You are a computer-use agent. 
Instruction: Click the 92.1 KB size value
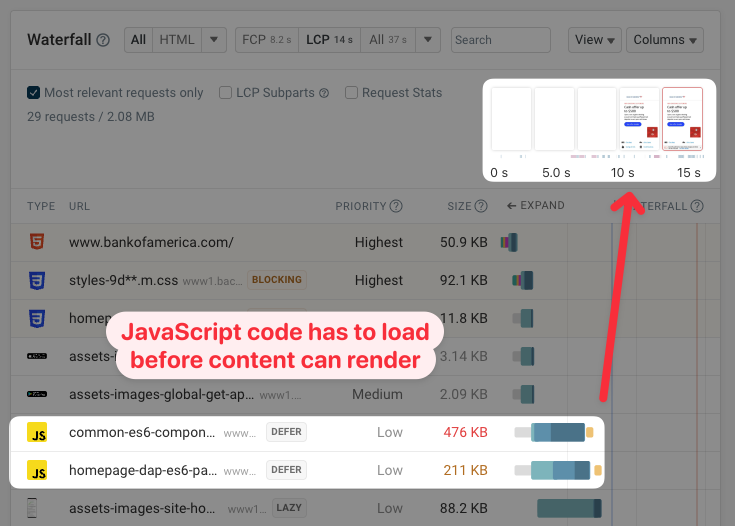pos(464,280)
